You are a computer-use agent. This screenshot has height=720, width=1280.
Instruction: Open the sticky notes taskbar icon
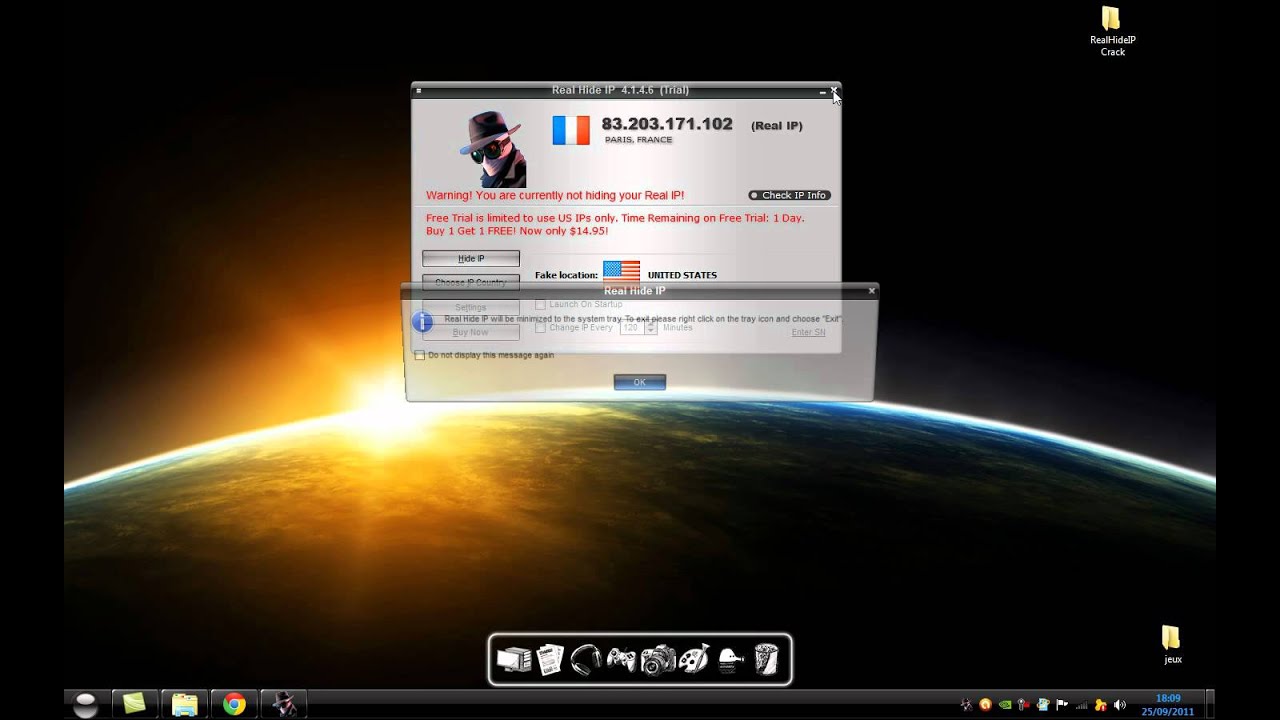(x=135, y=704)
